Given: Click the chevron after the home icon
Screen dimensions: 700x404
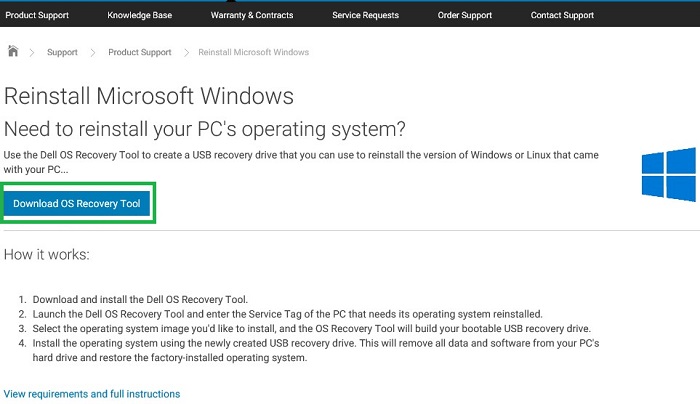Looking at the screenshot, I should [32, 53].
